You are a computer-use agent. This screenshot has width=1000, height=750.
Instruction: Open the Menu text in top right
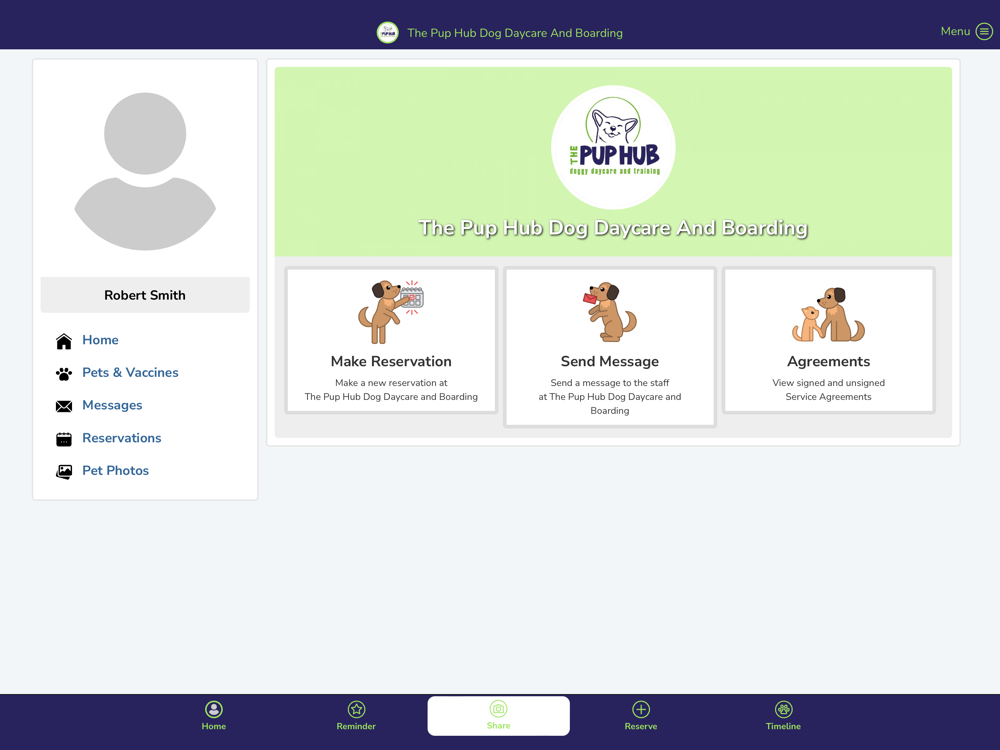click(955, 31)
